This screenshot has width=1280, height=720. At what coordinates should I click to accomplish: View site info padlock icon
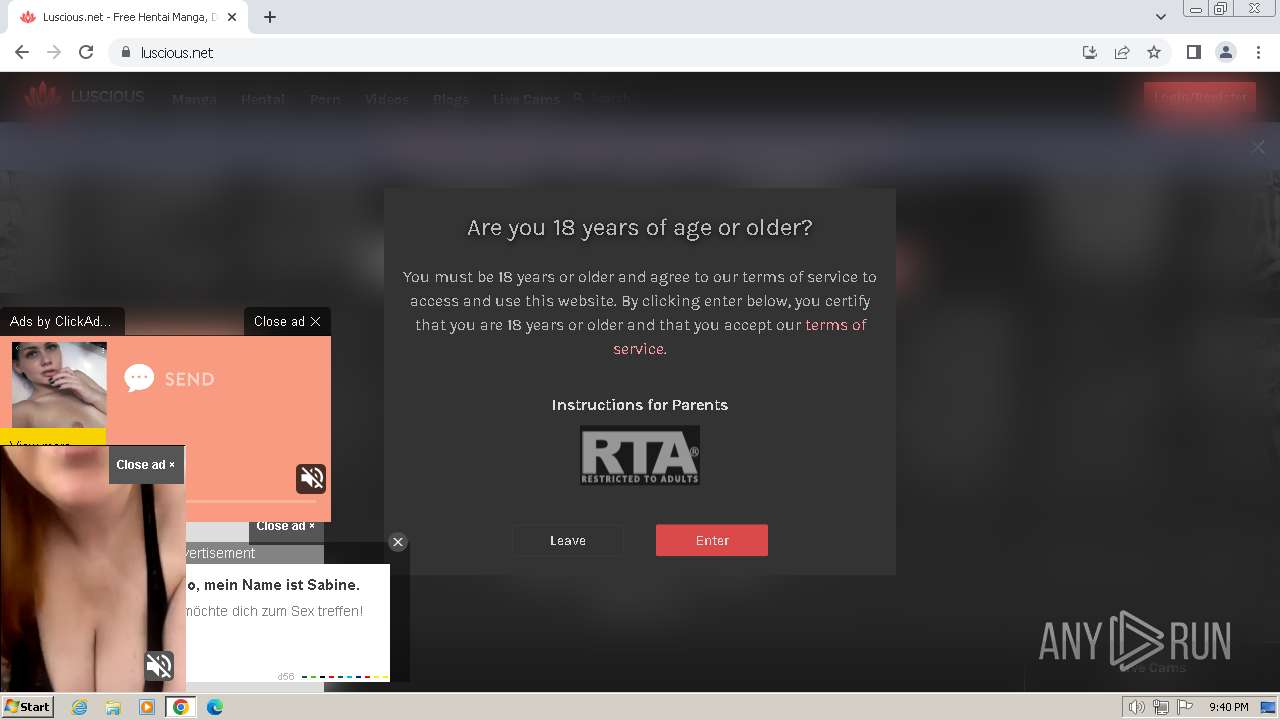[125, 52]
